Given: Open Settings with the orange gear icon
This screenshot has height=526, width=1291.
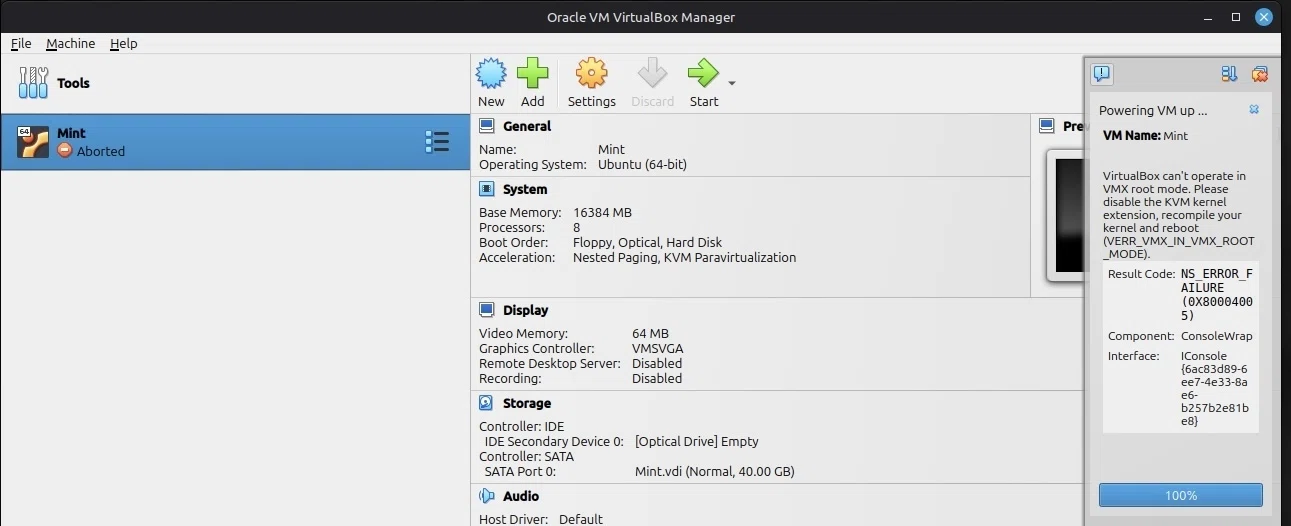Looking at the screenshot, I should tap(592, 73).
